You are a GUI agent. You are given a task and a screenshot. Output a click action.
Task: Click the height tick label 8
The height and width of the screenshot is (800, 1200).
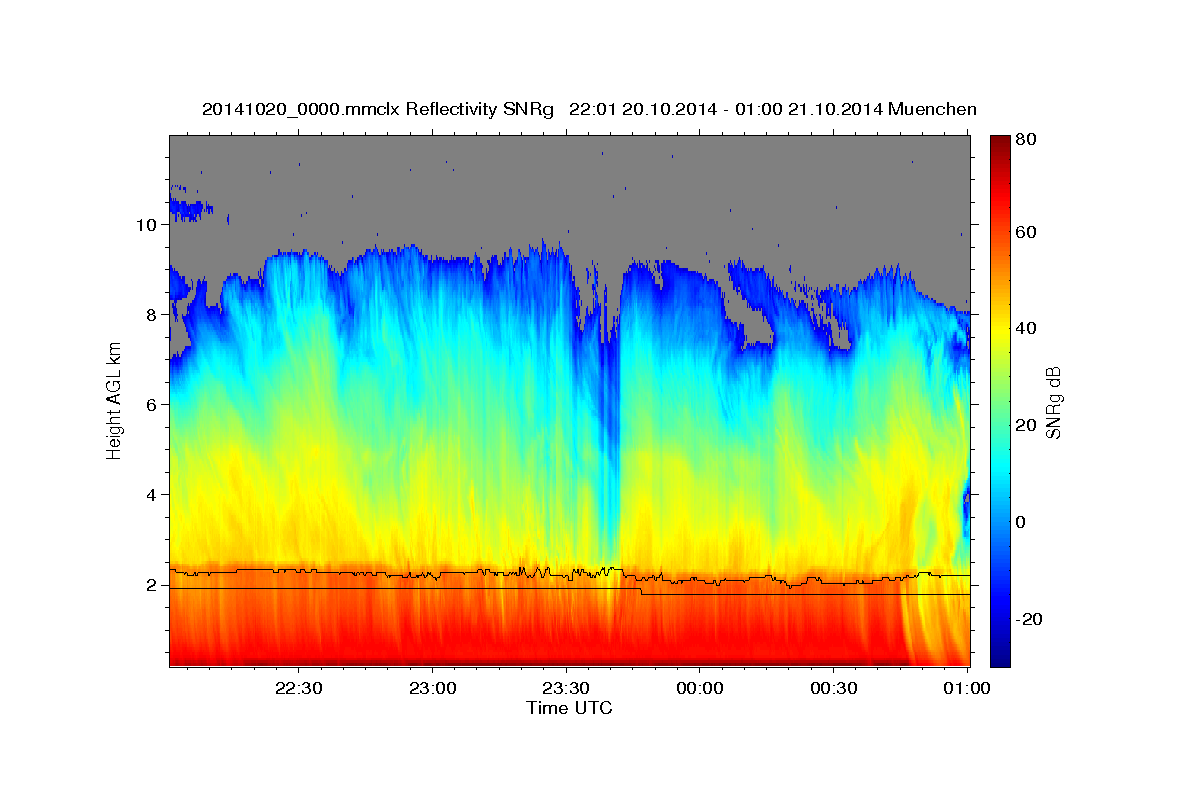(150, 314)
